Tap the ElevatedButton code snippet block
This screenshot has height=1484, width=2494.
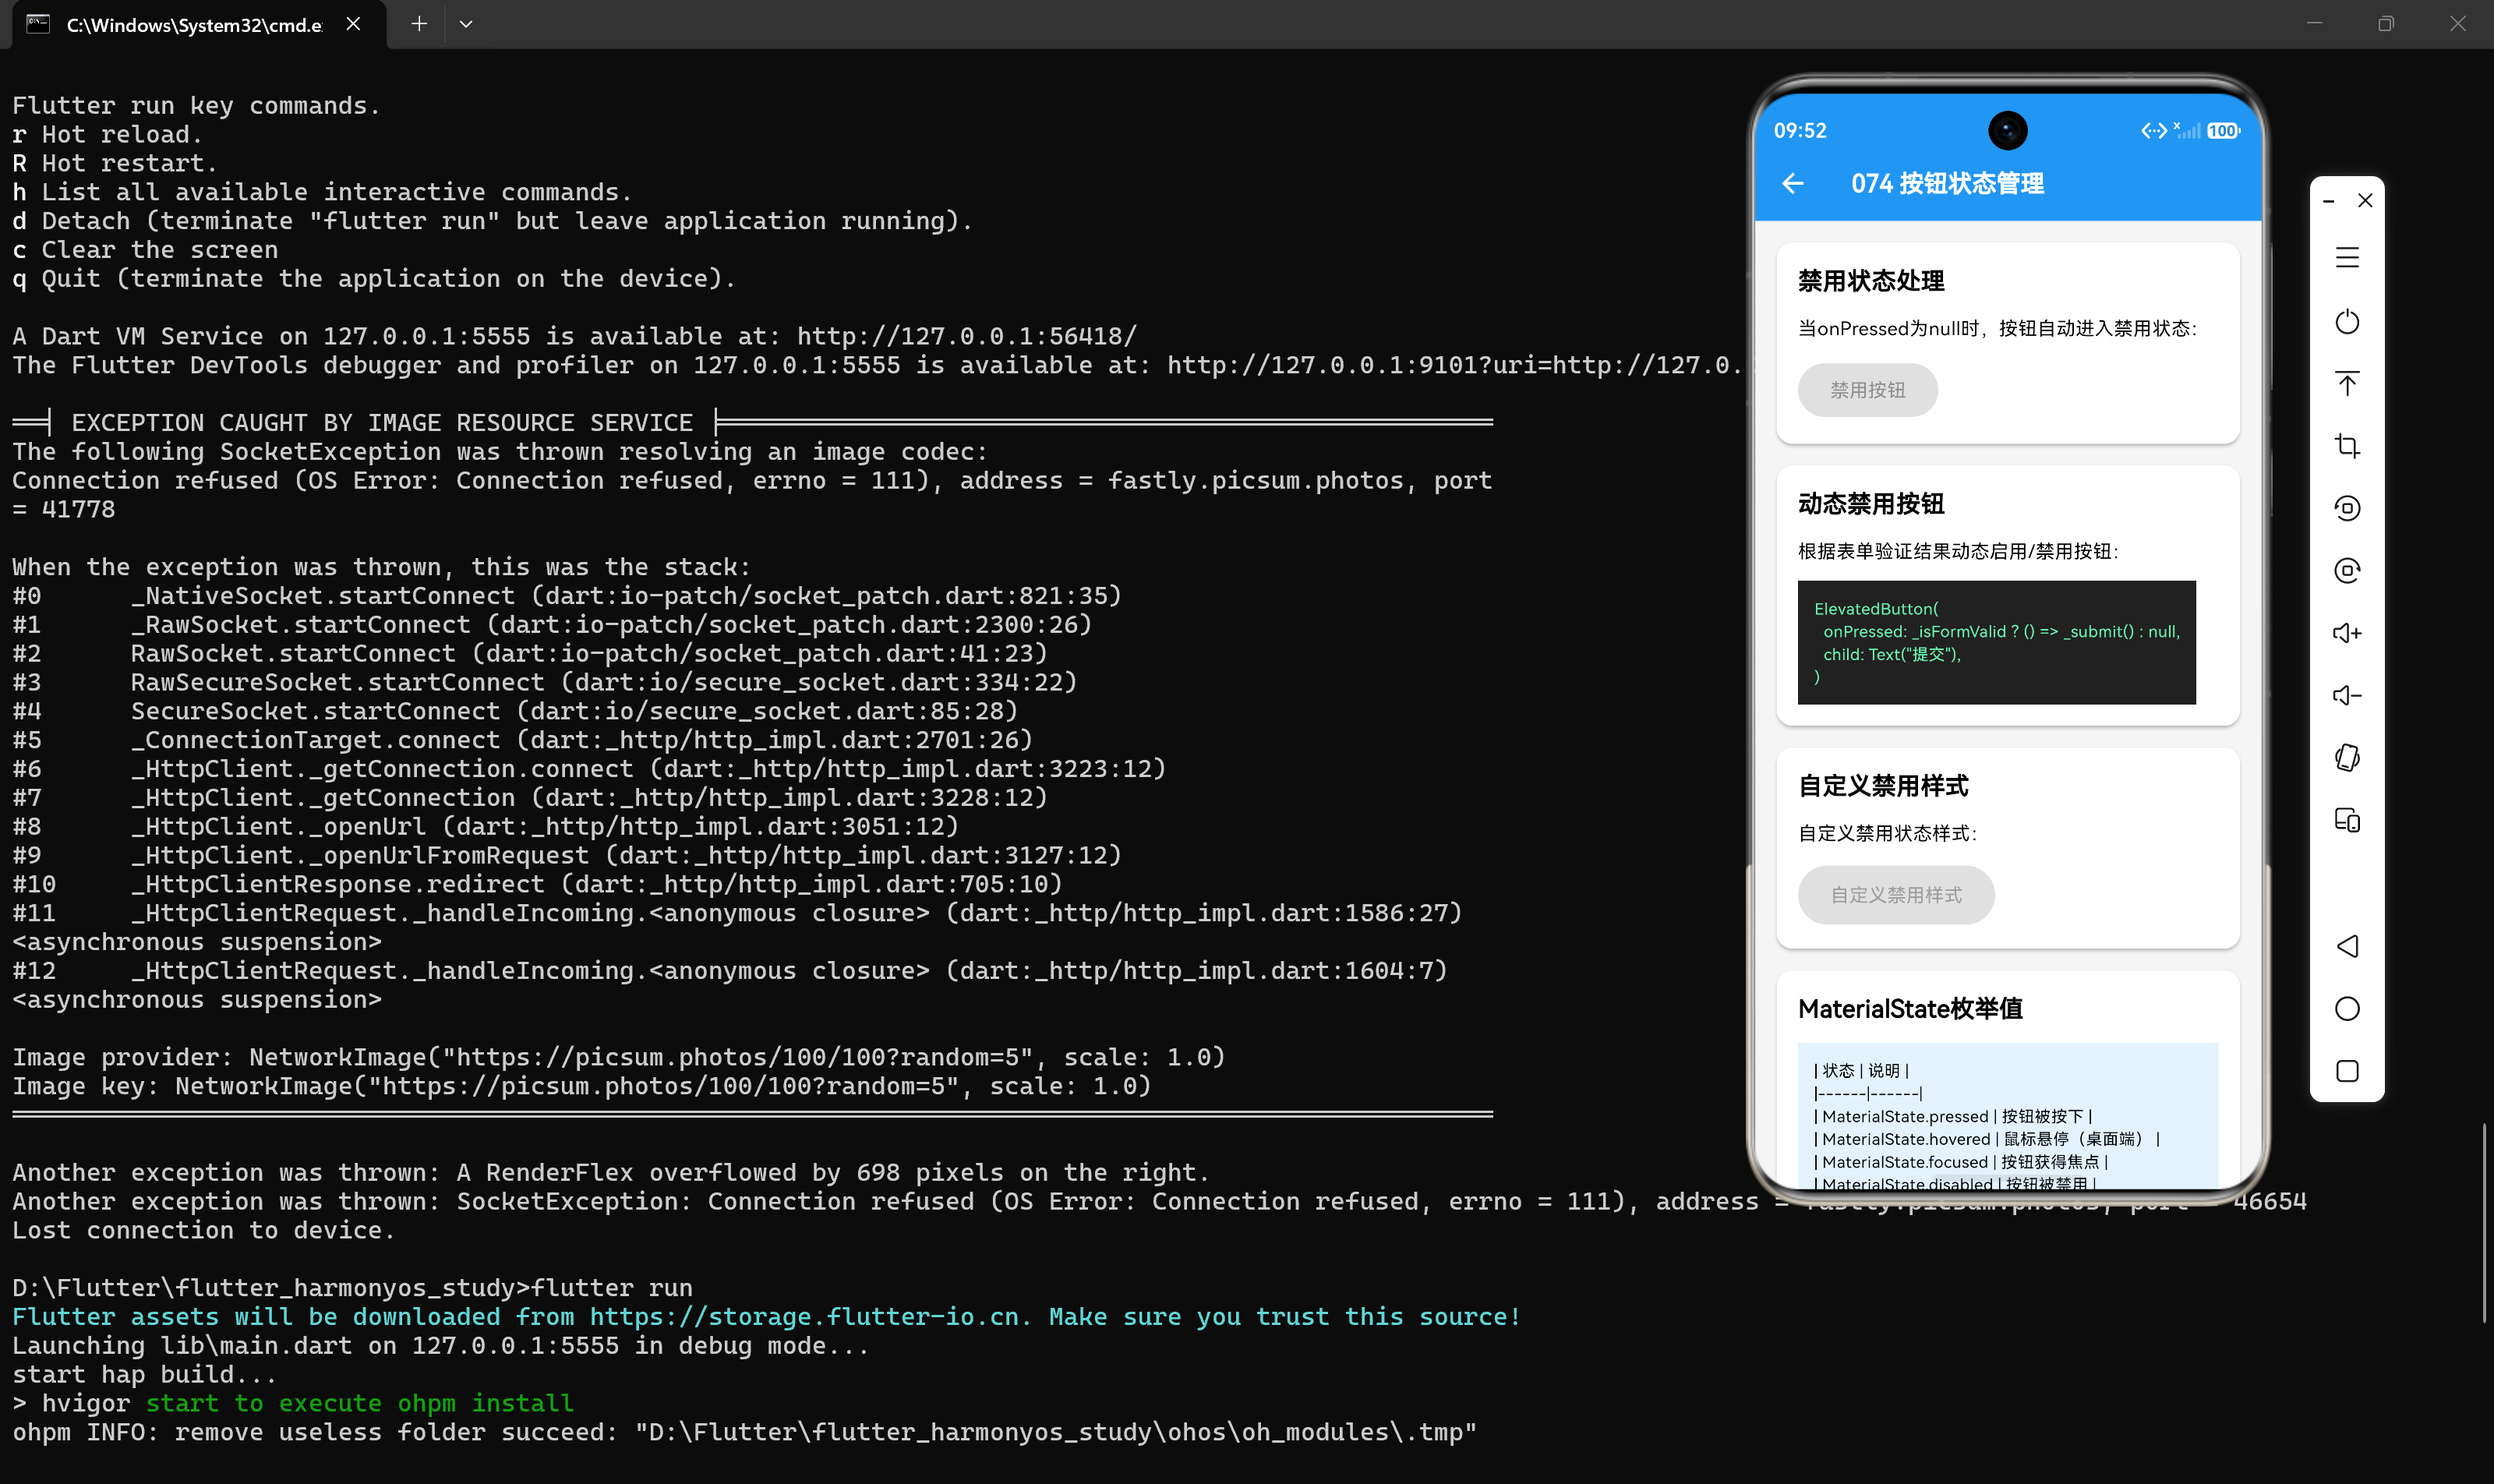[x=1996, y=642]
